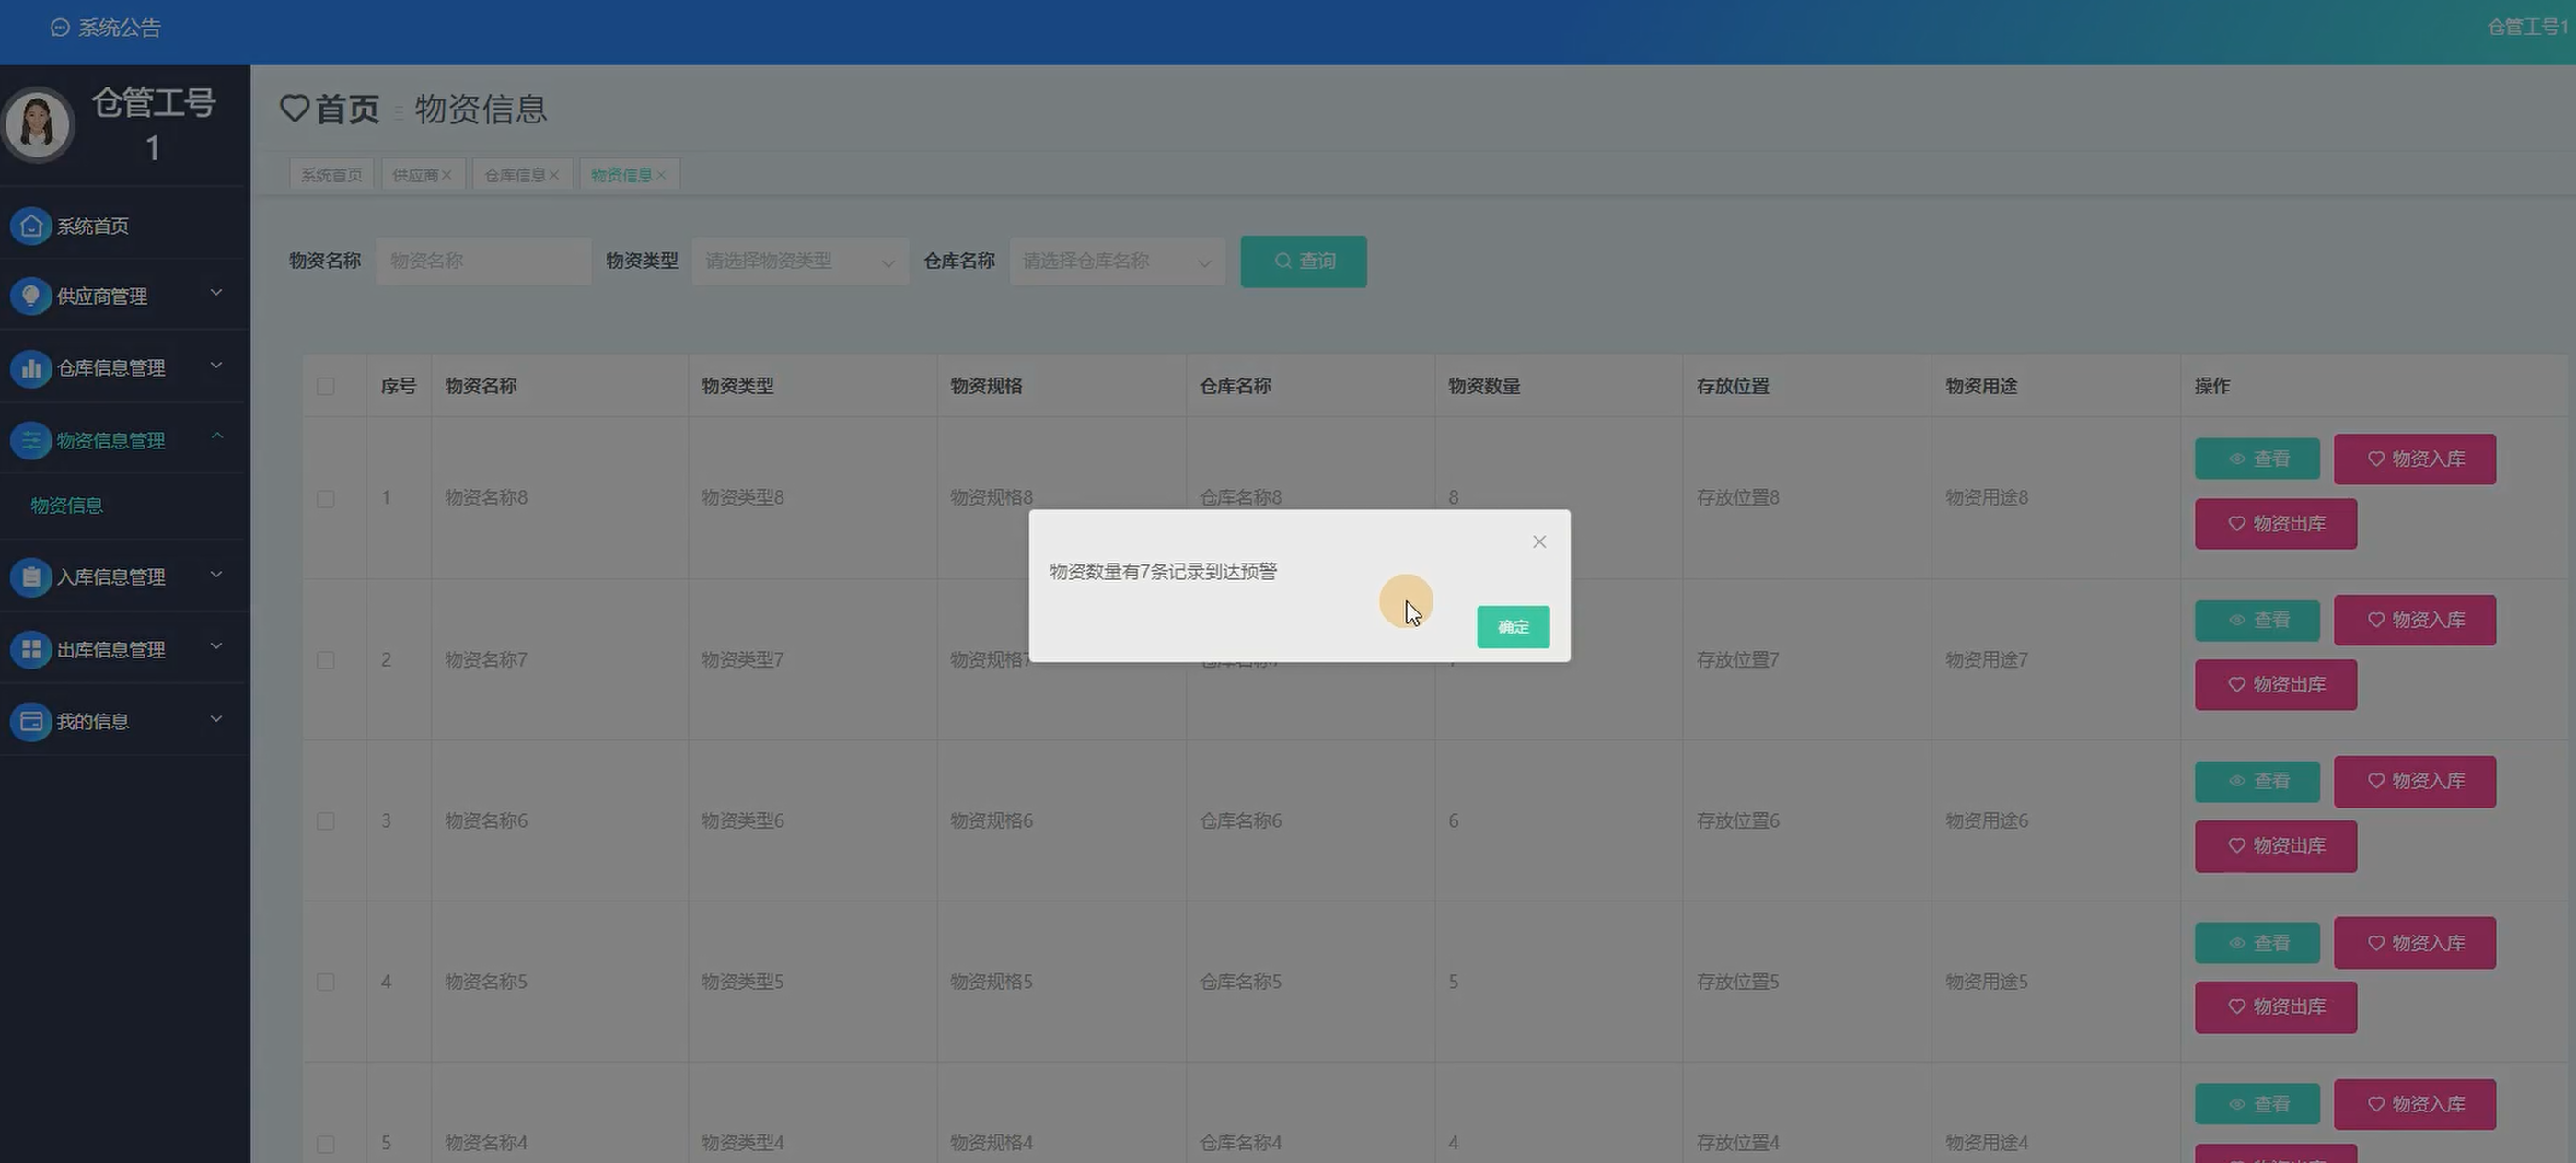View details with 查看 for 物资名称7

click(x=2257, y=620)
